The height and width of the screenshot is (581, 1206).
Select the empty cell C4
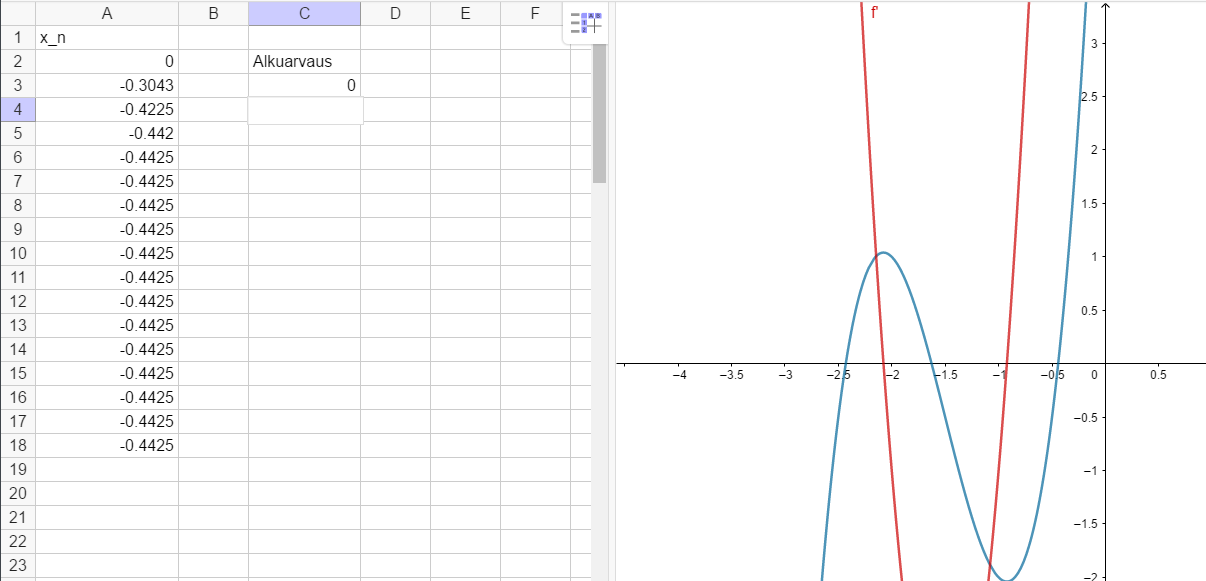point(304,110)
